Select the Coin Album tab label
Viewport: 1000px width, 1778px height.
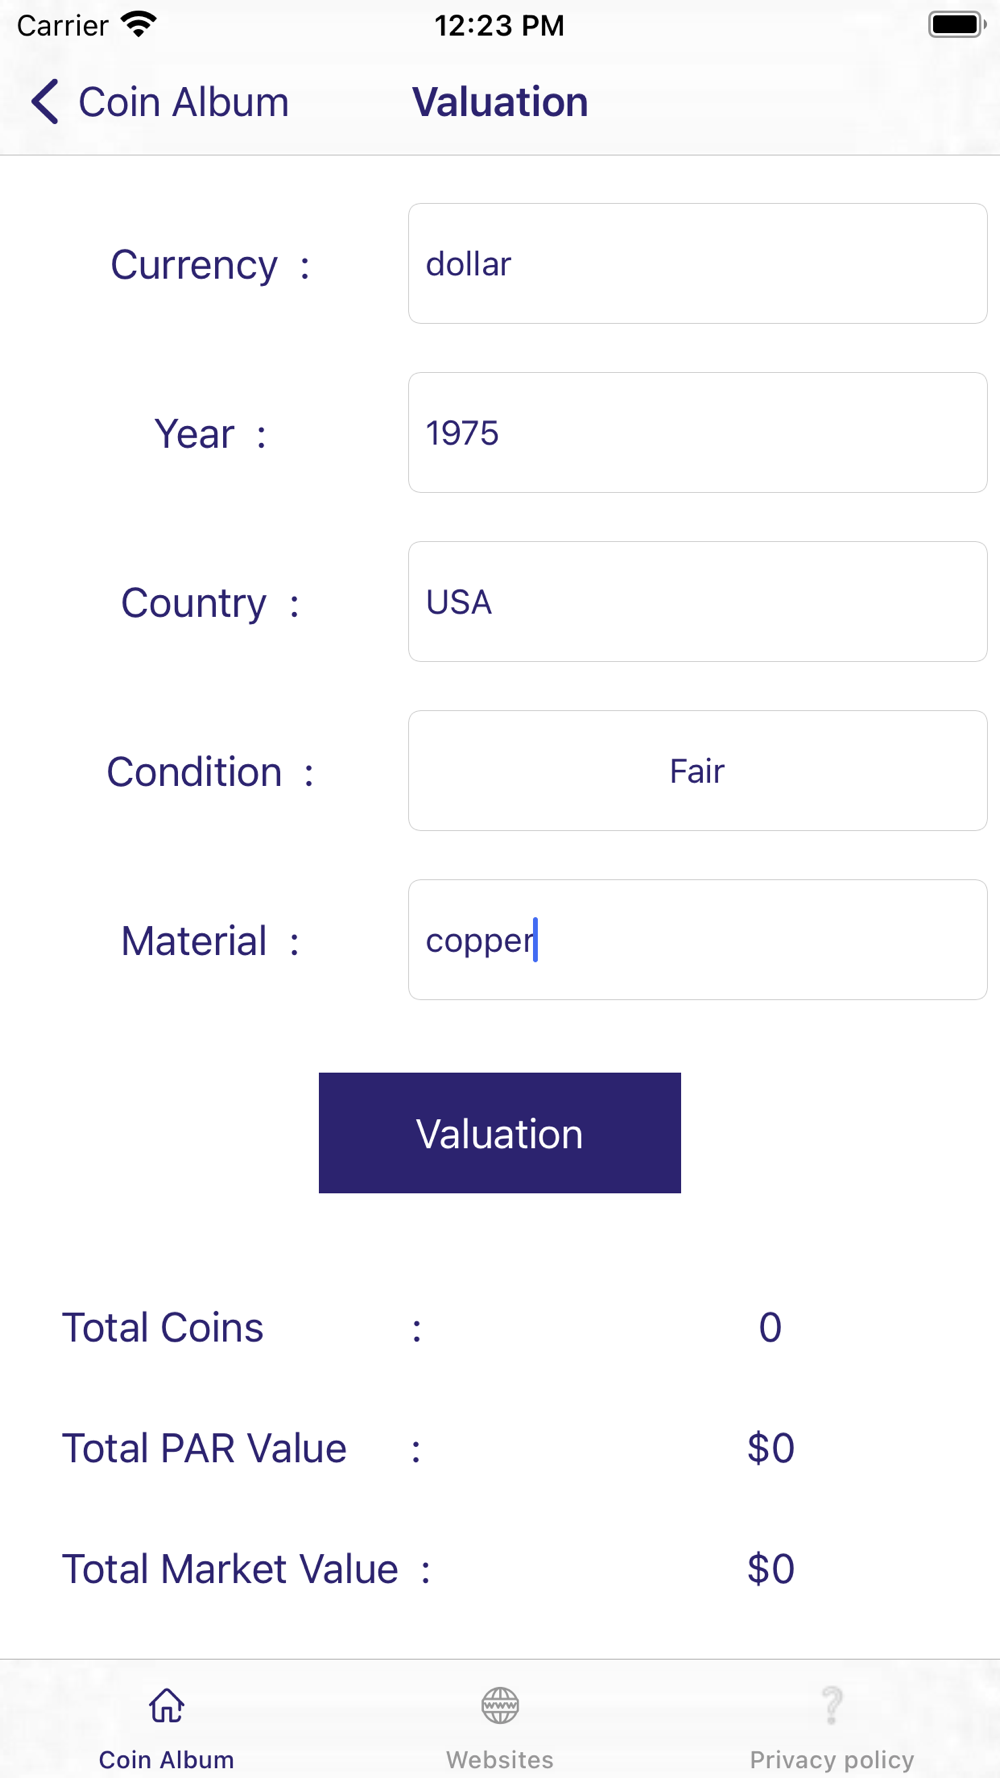coord(167,1759)
